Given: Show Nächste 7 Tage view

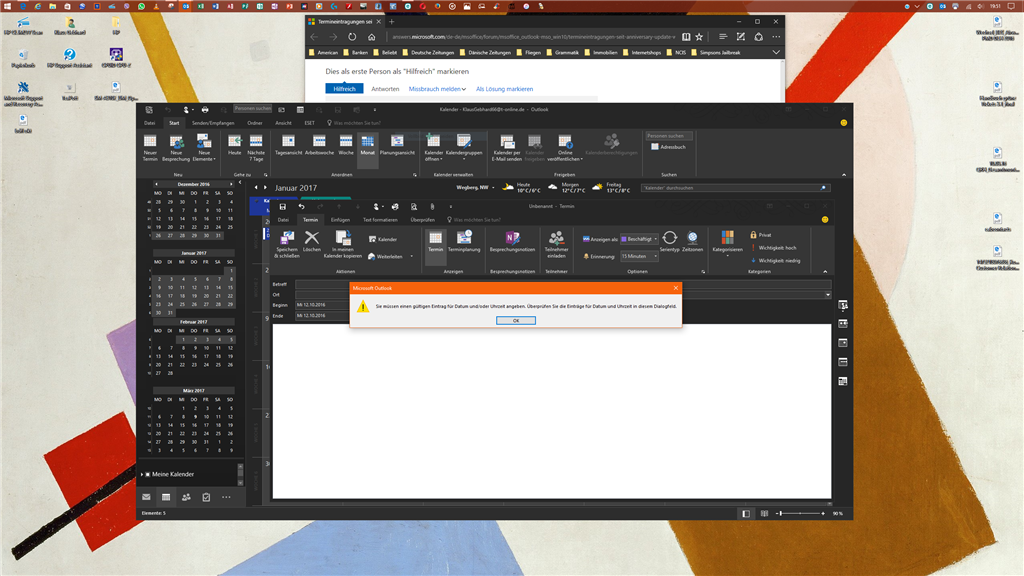Looking at the screenshot, I should pos(256,148).
